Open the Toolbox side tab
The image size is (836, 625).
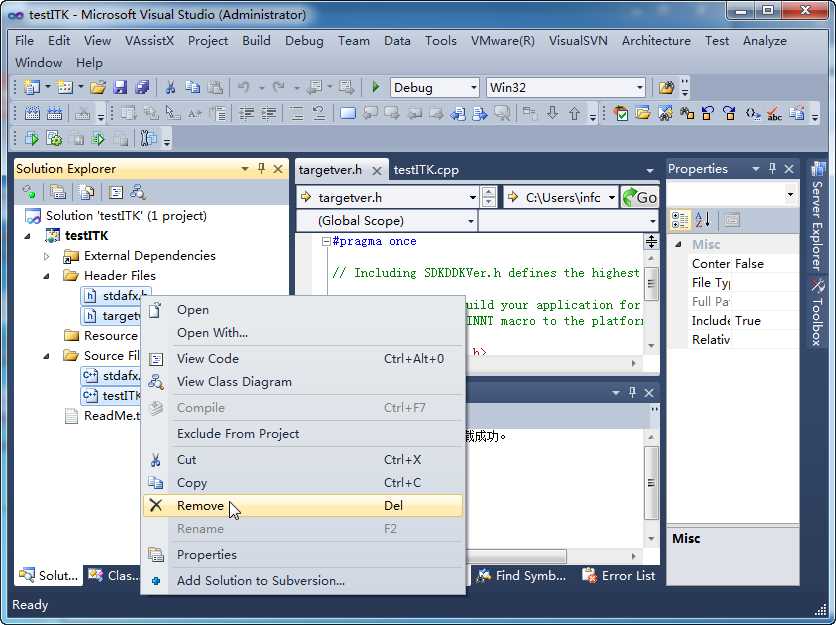817,312
